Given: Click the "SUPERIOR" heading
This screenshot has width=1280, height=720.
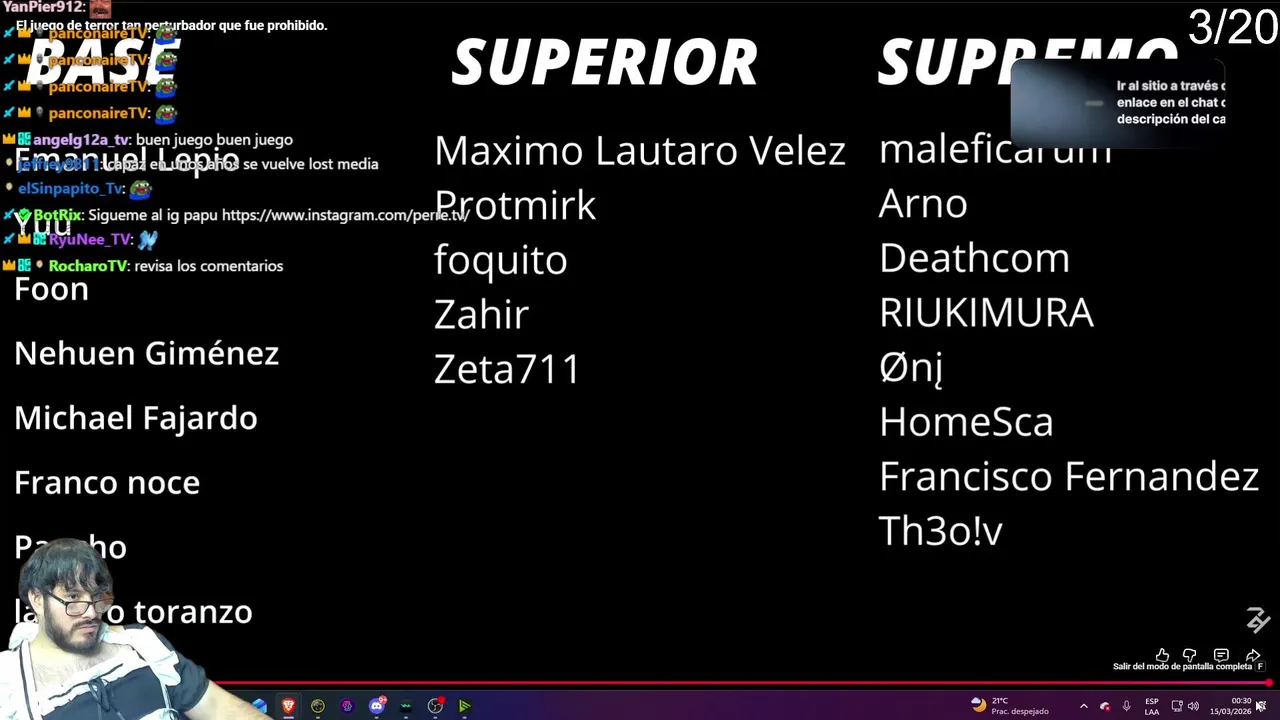Looking at the screenshot, I should click(605, 62).
